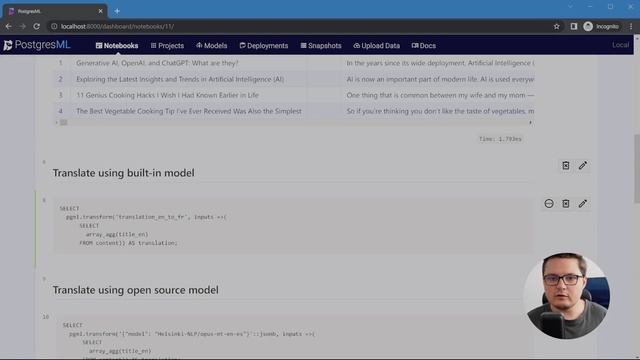Click right arrow of results table scrollbar

click(530, 122)
